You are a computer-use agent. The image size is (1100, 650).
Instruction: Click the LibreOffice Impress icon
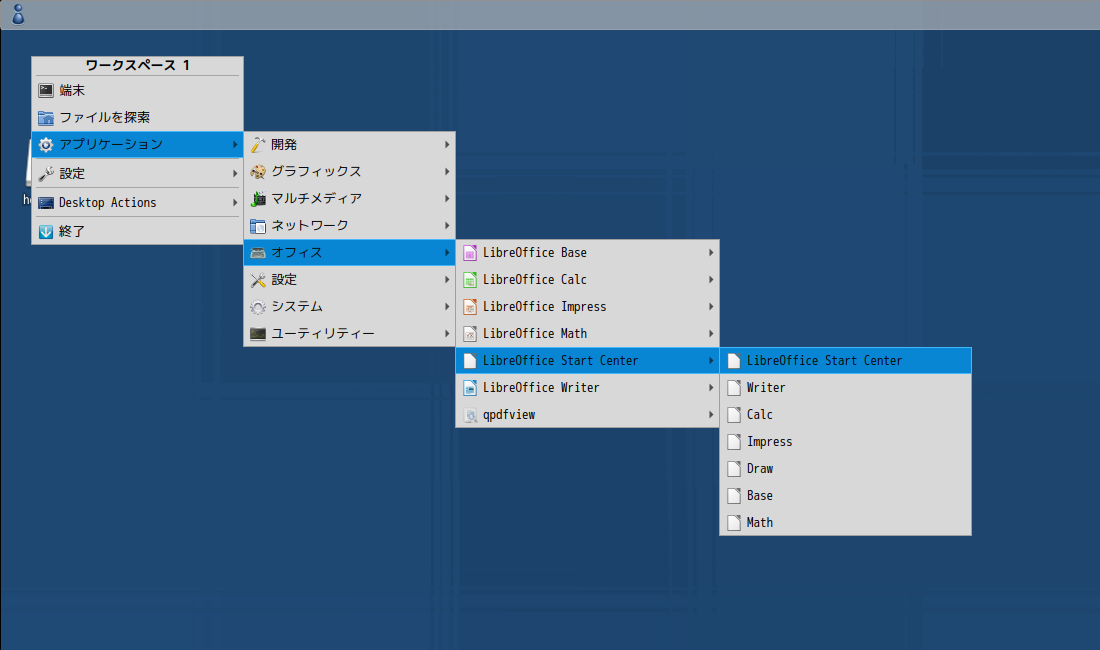point(470,306)
